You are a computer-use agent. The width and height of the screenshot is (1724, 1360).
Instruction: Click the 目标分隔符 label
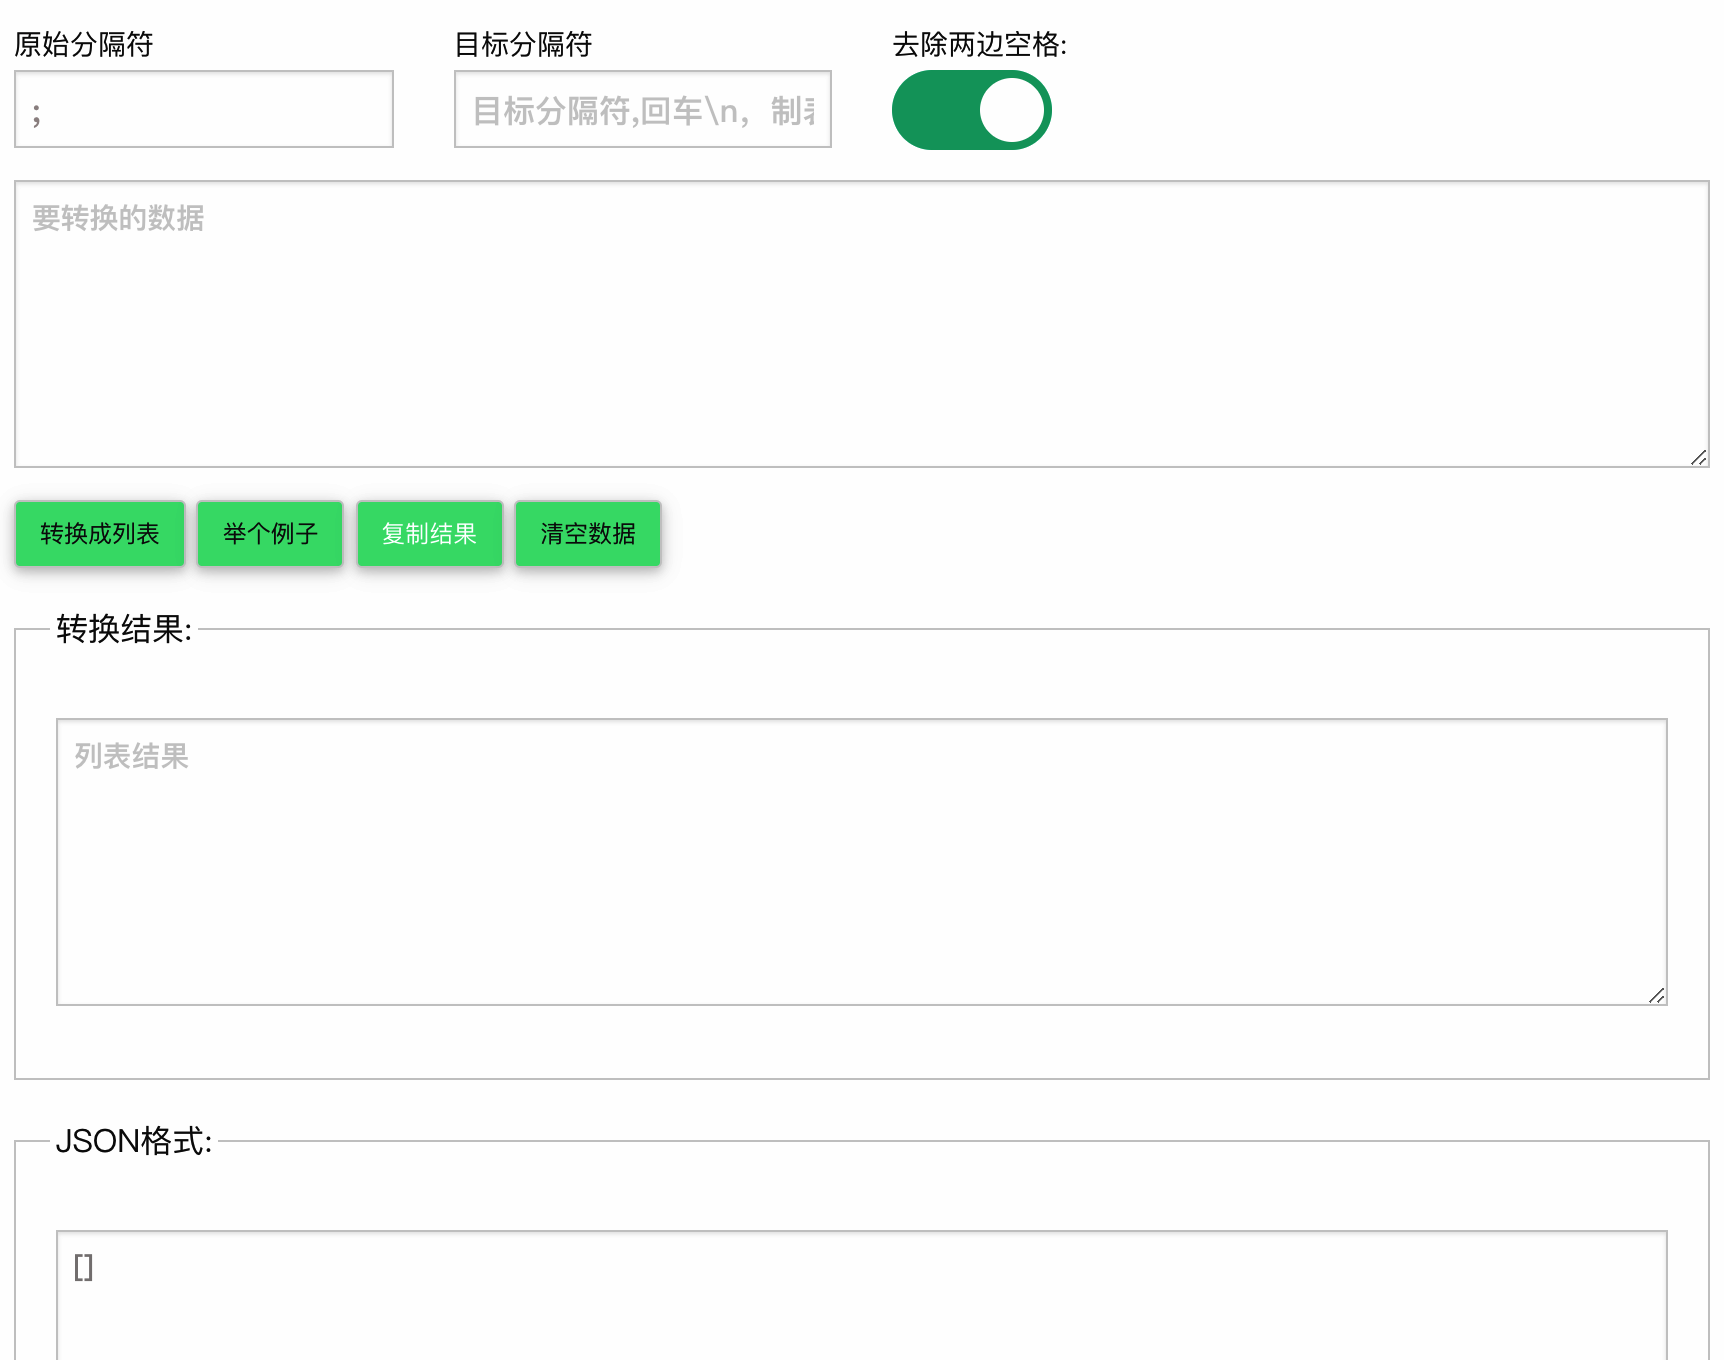[x=523, y=44]
